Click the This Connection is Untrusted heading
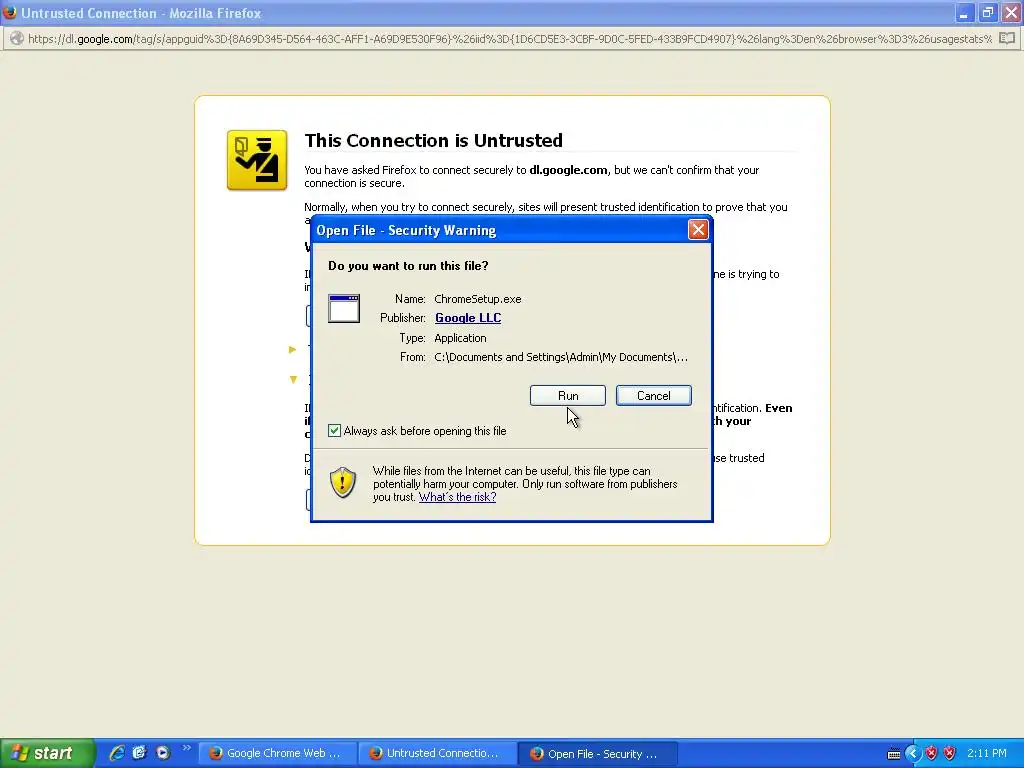The image size is (1024, 768). point(434,140)
